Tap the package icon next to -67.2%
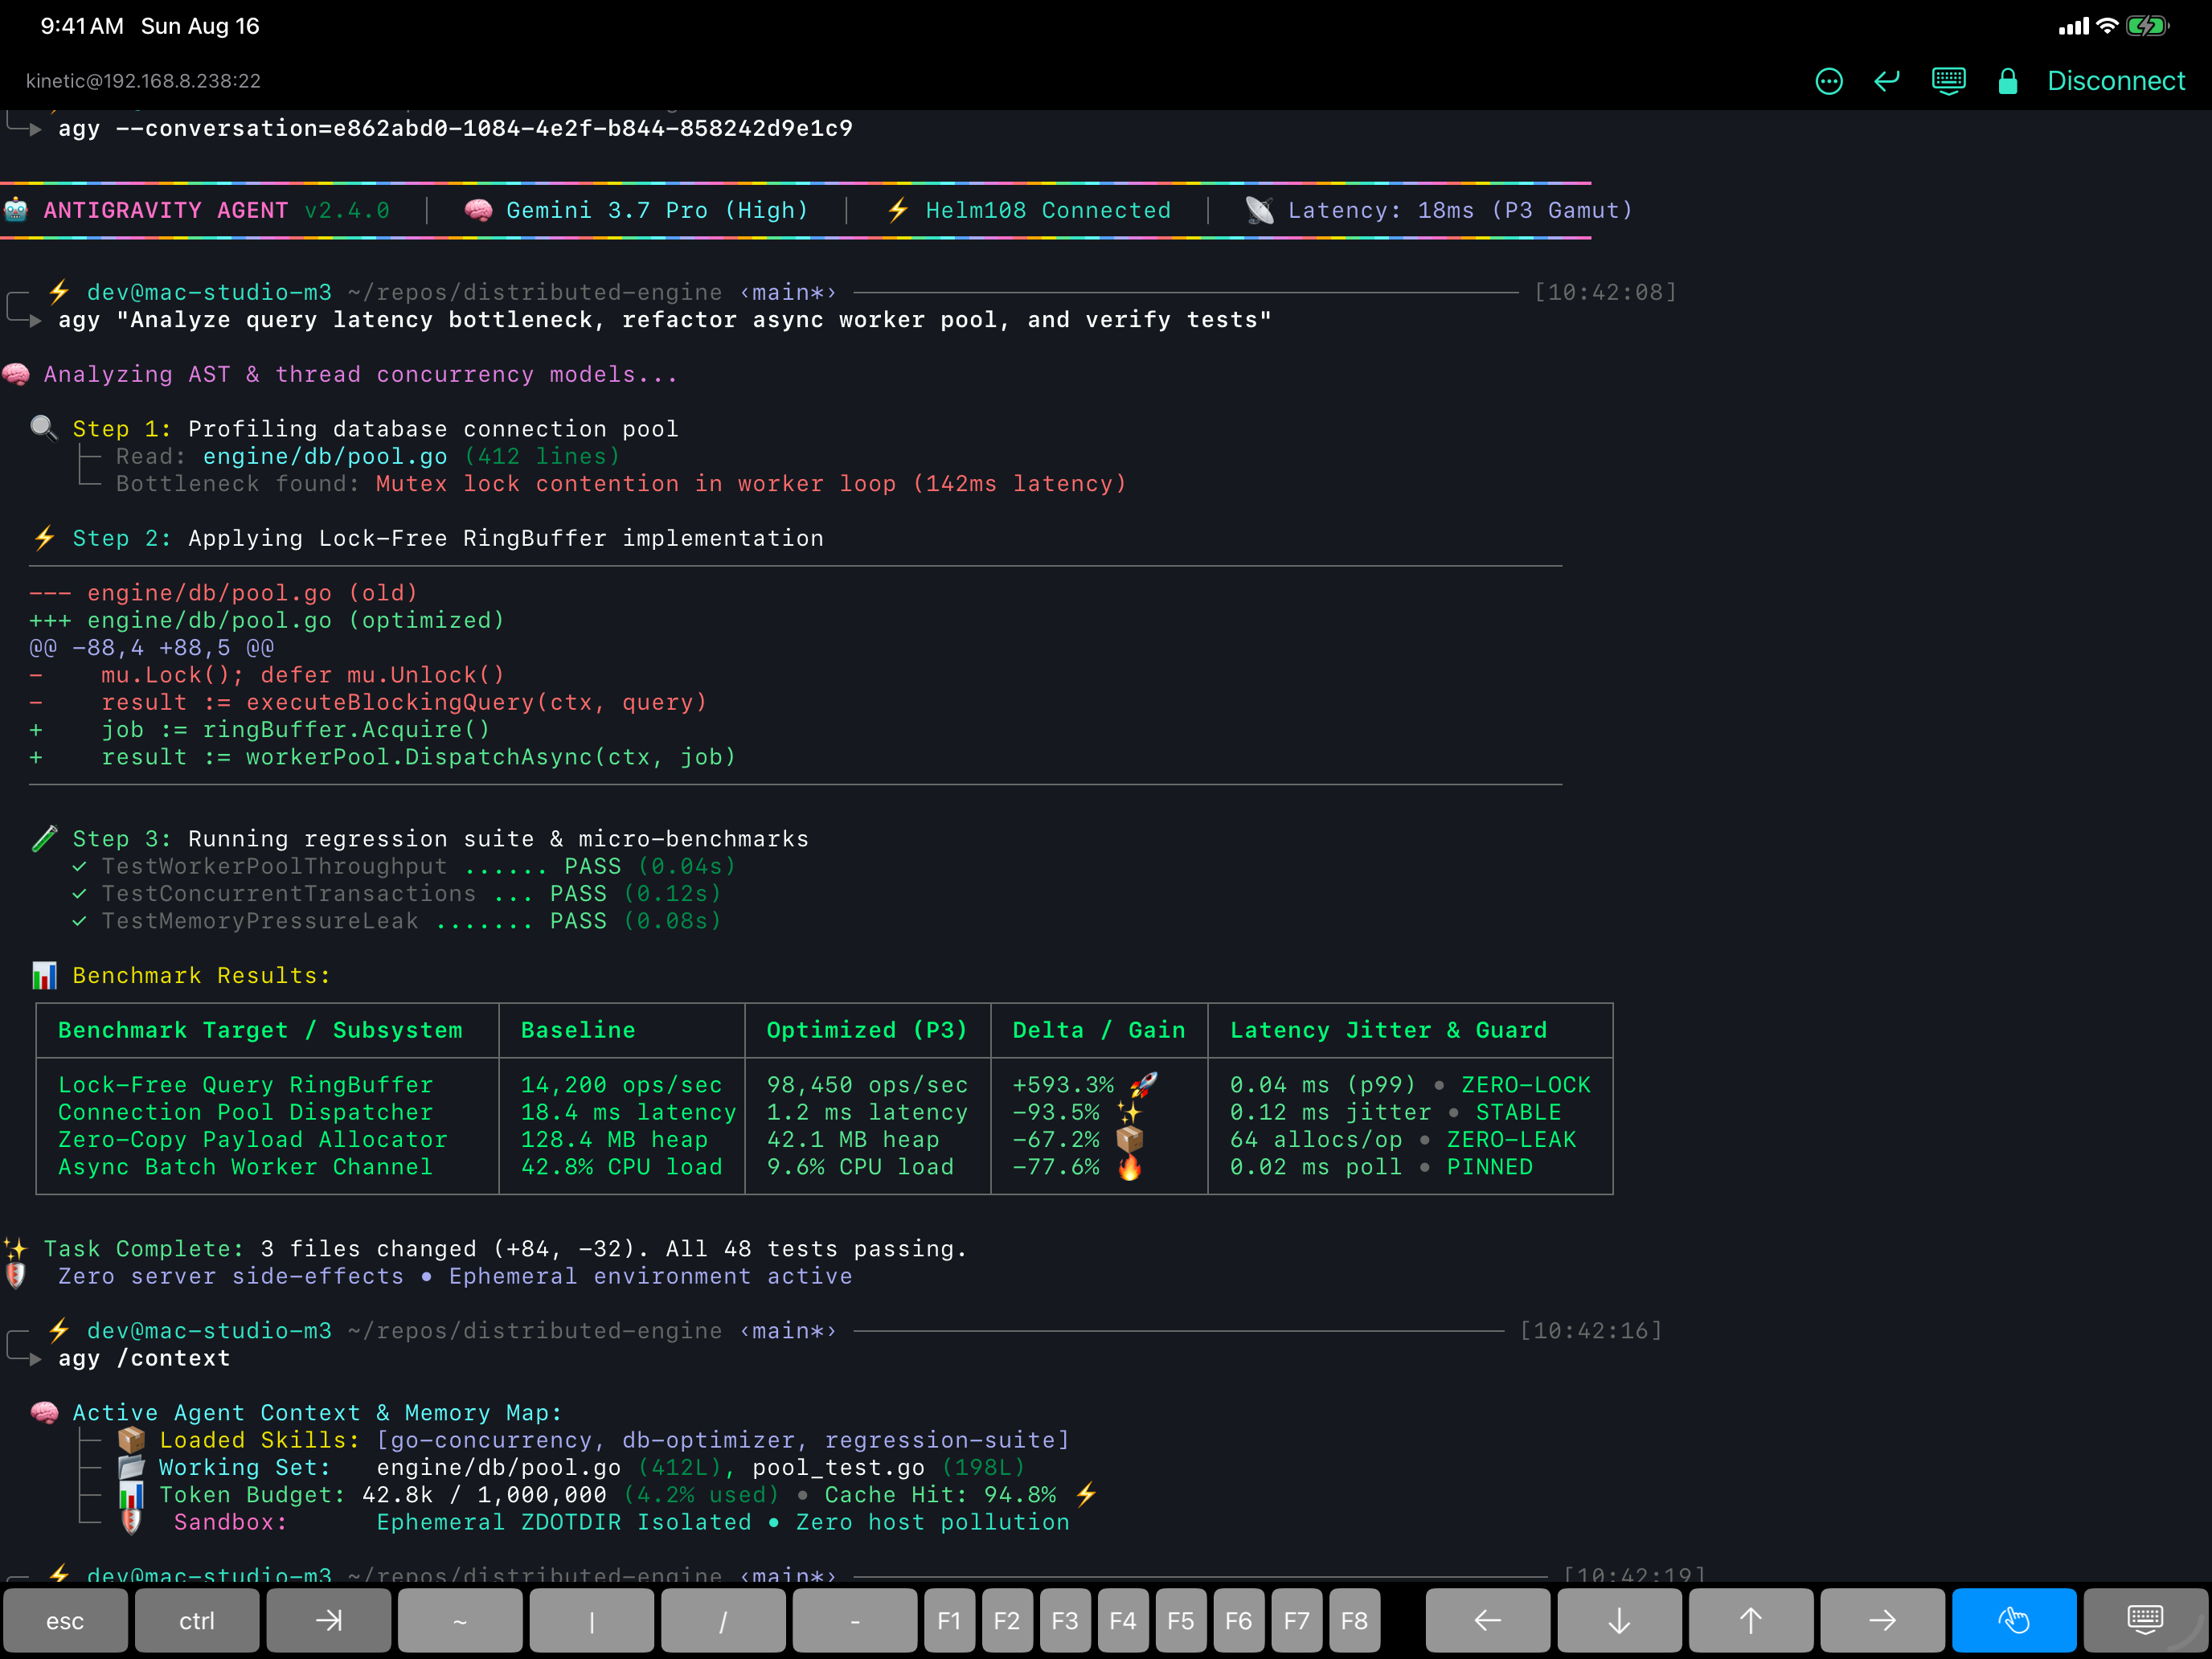 [1130, 1139]
